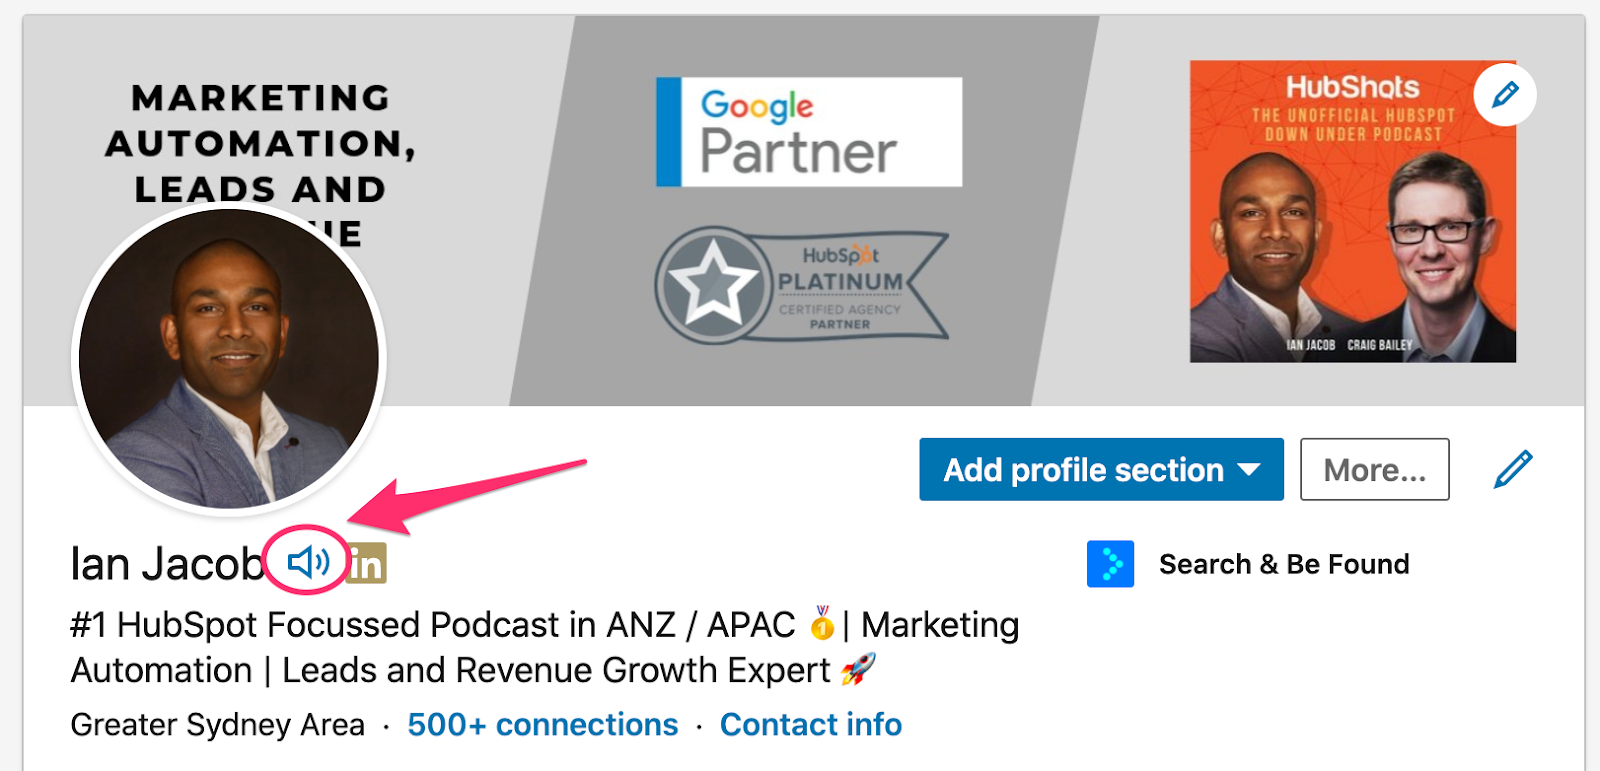
Task: Click the medal emoji in the headline
Action: 820,627
